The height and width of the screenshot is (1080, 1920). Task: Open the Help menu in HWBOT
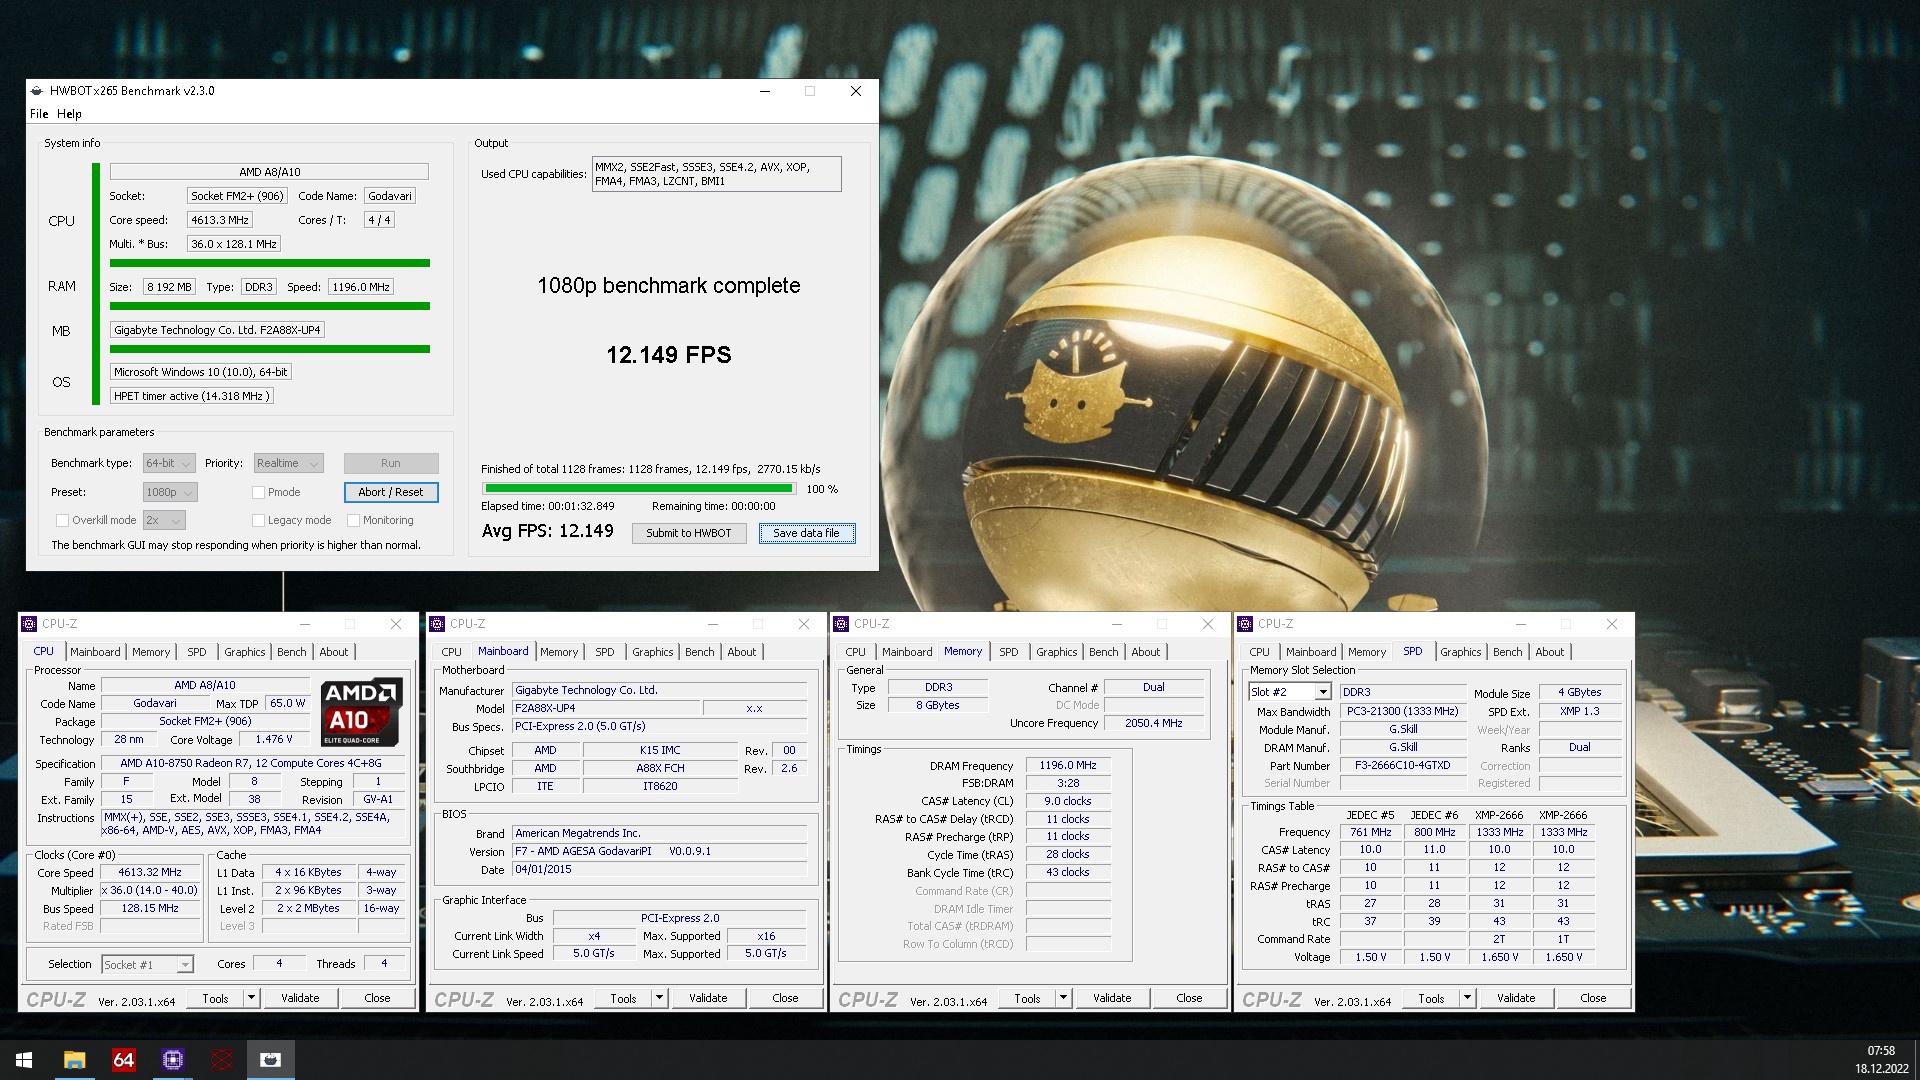[69, 113]
